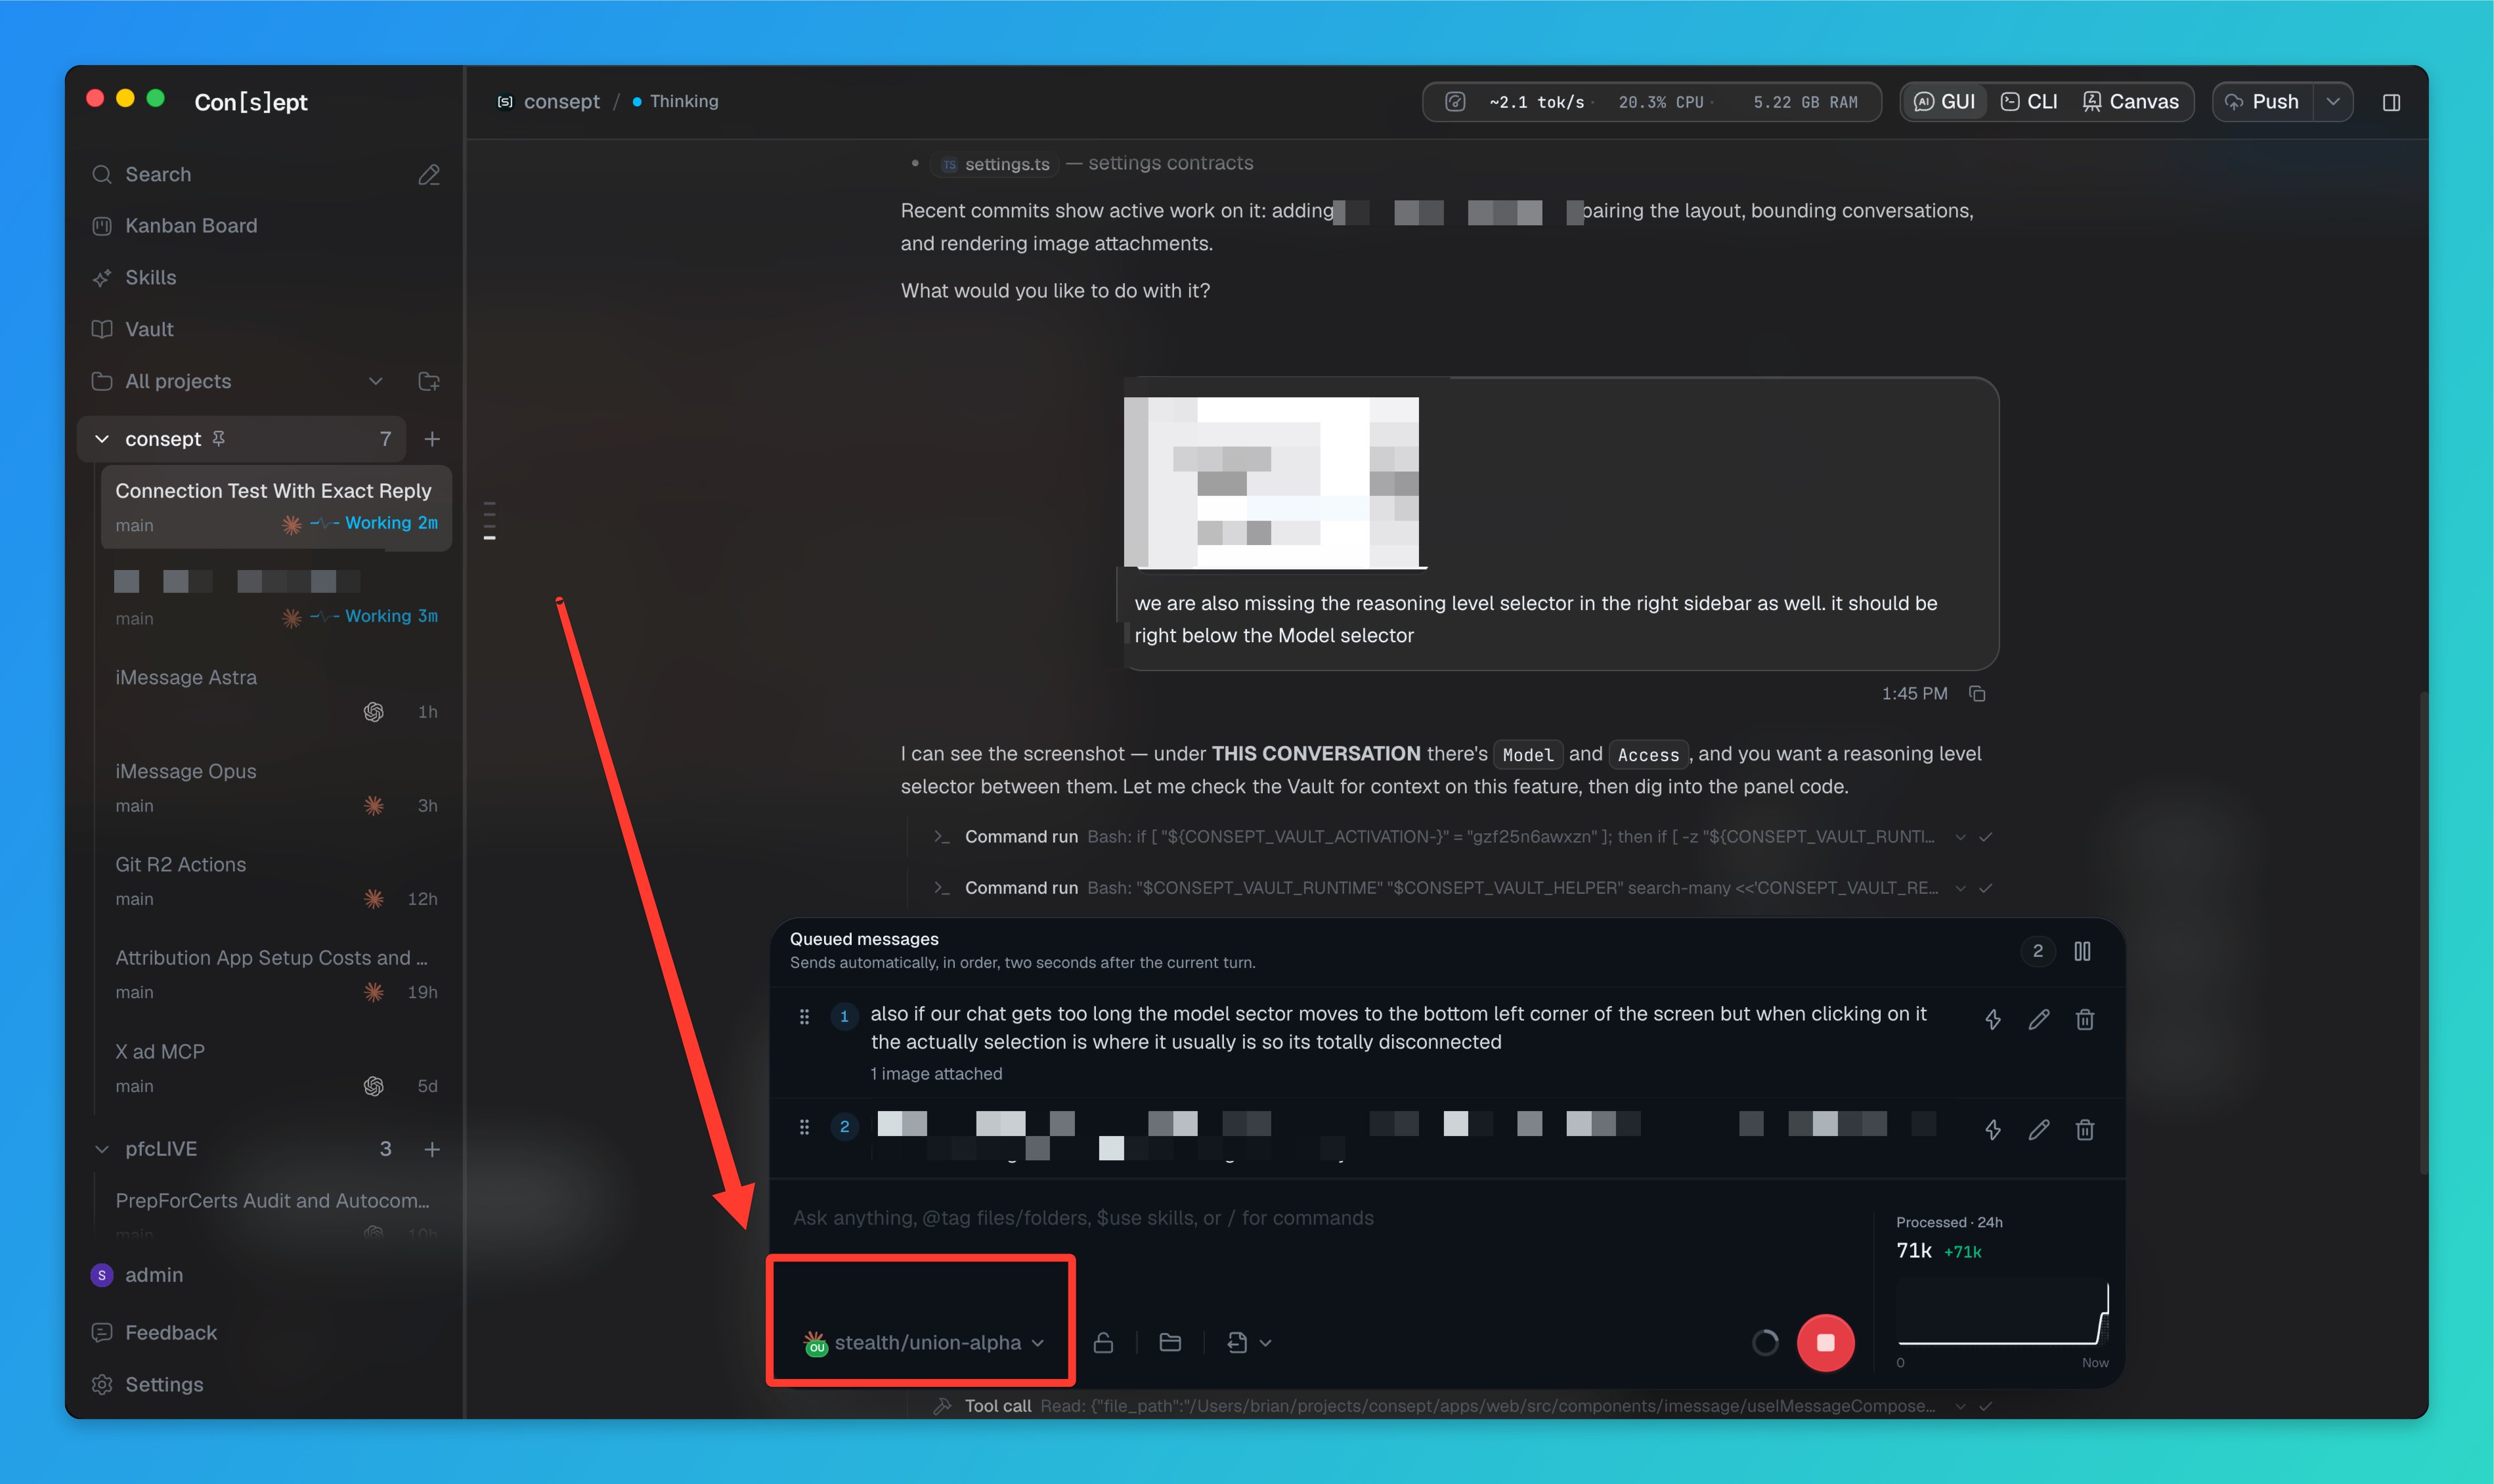Copy the 1:45 PM message
2494x1484 pixels.
1977,693
